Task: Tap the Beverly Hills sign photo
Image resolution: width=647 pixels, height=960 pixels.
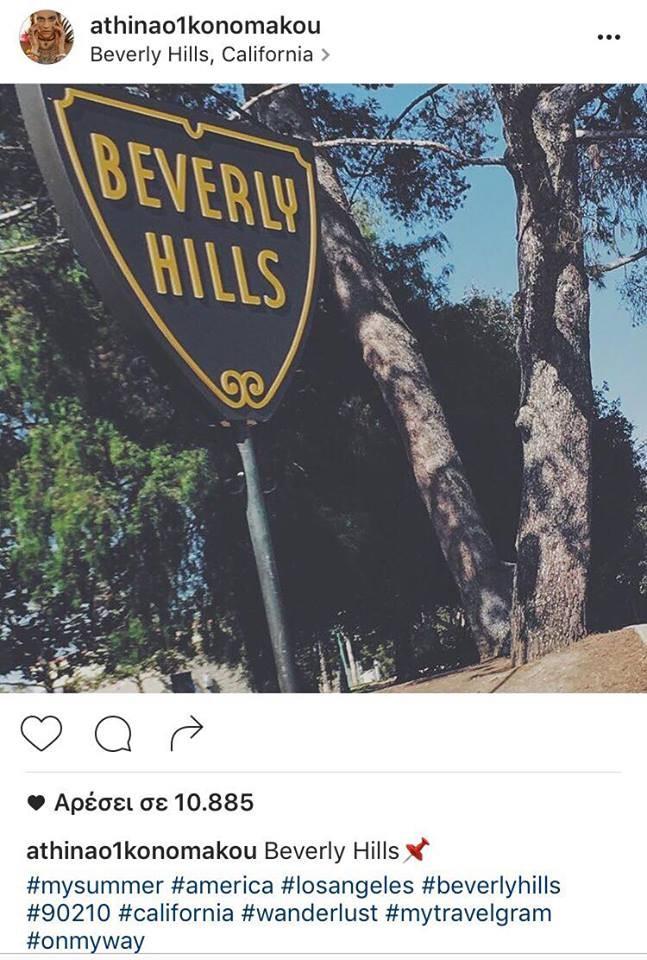Action: tap(323, 388)
